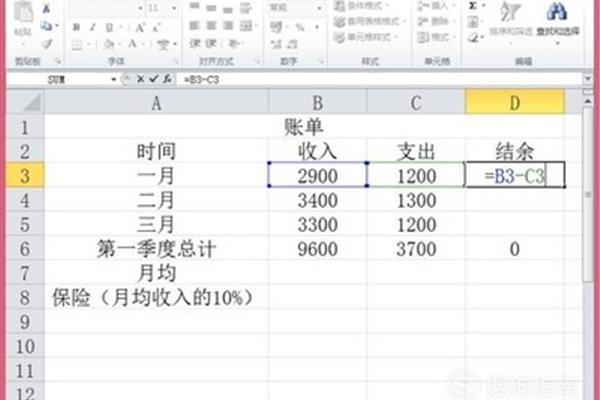Screen dimensions: 600x400
Task: Open font group dialog launcher
Action: coord(176,61)
